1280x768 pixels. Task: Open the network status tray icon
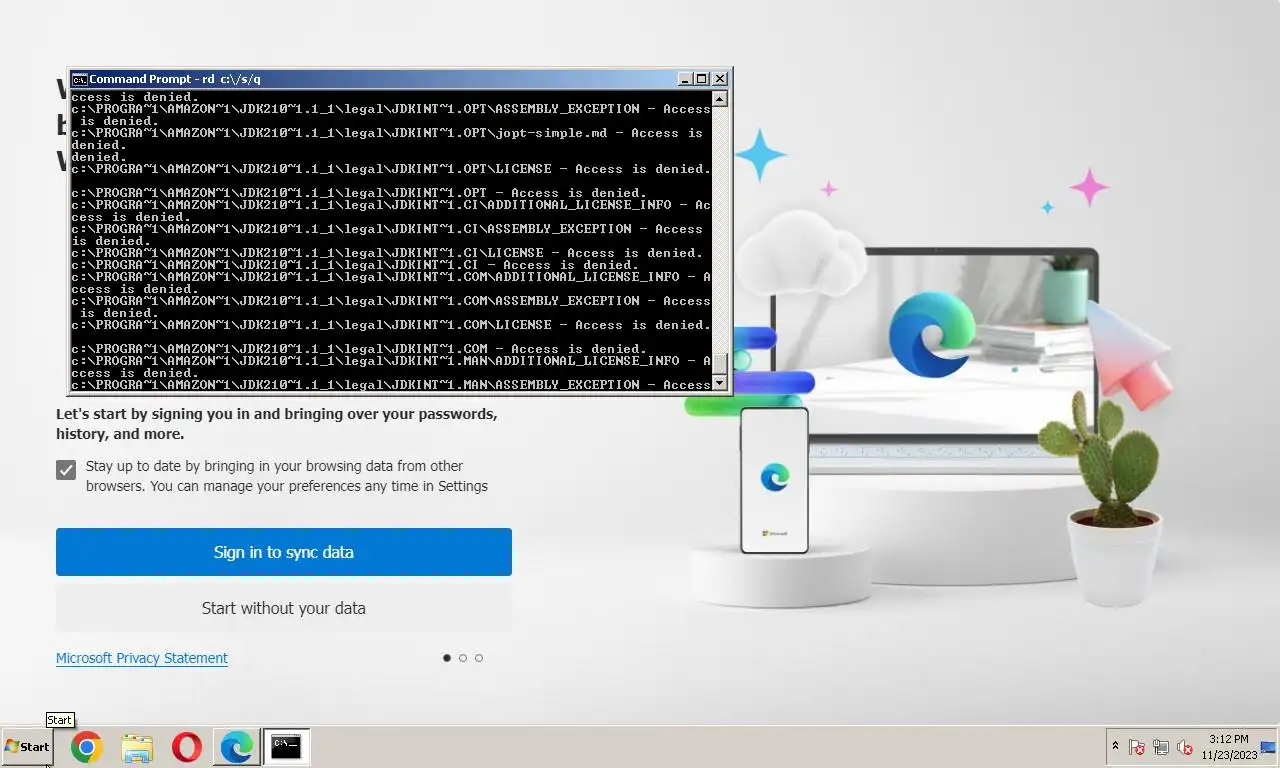pos(1161,747)
